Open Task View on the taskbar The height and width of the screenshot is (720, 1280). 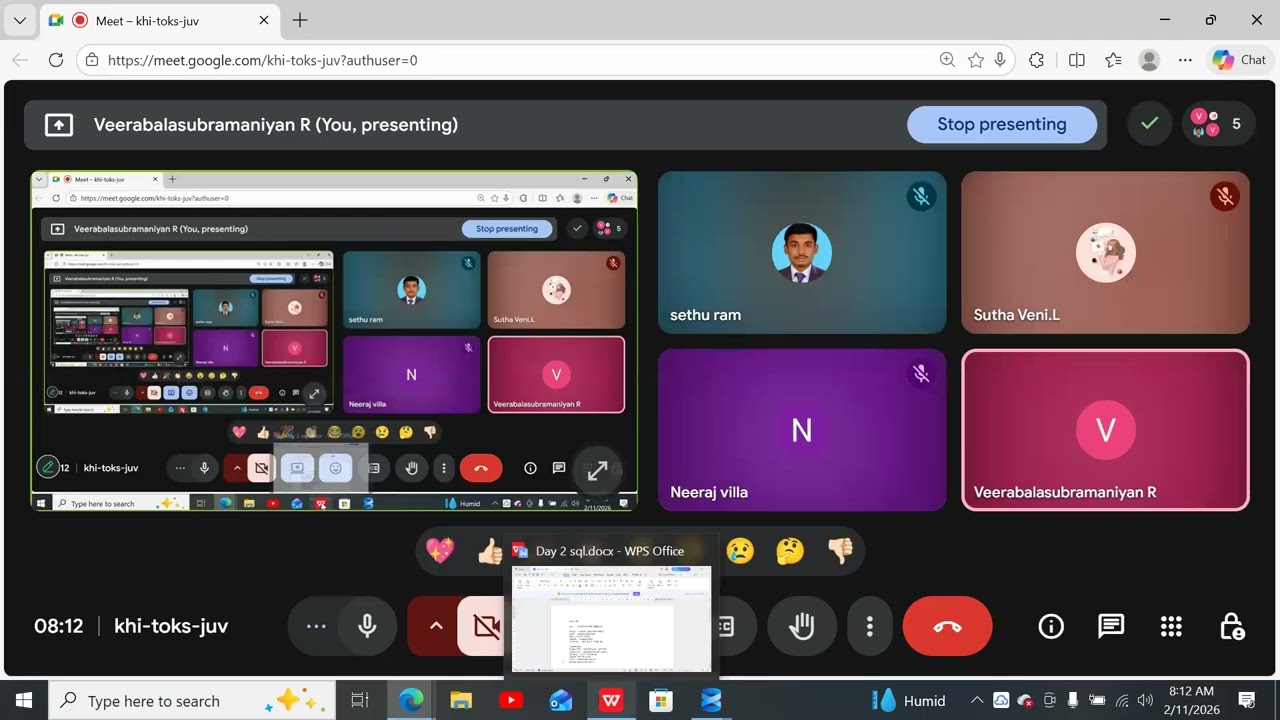click(360, 700)
